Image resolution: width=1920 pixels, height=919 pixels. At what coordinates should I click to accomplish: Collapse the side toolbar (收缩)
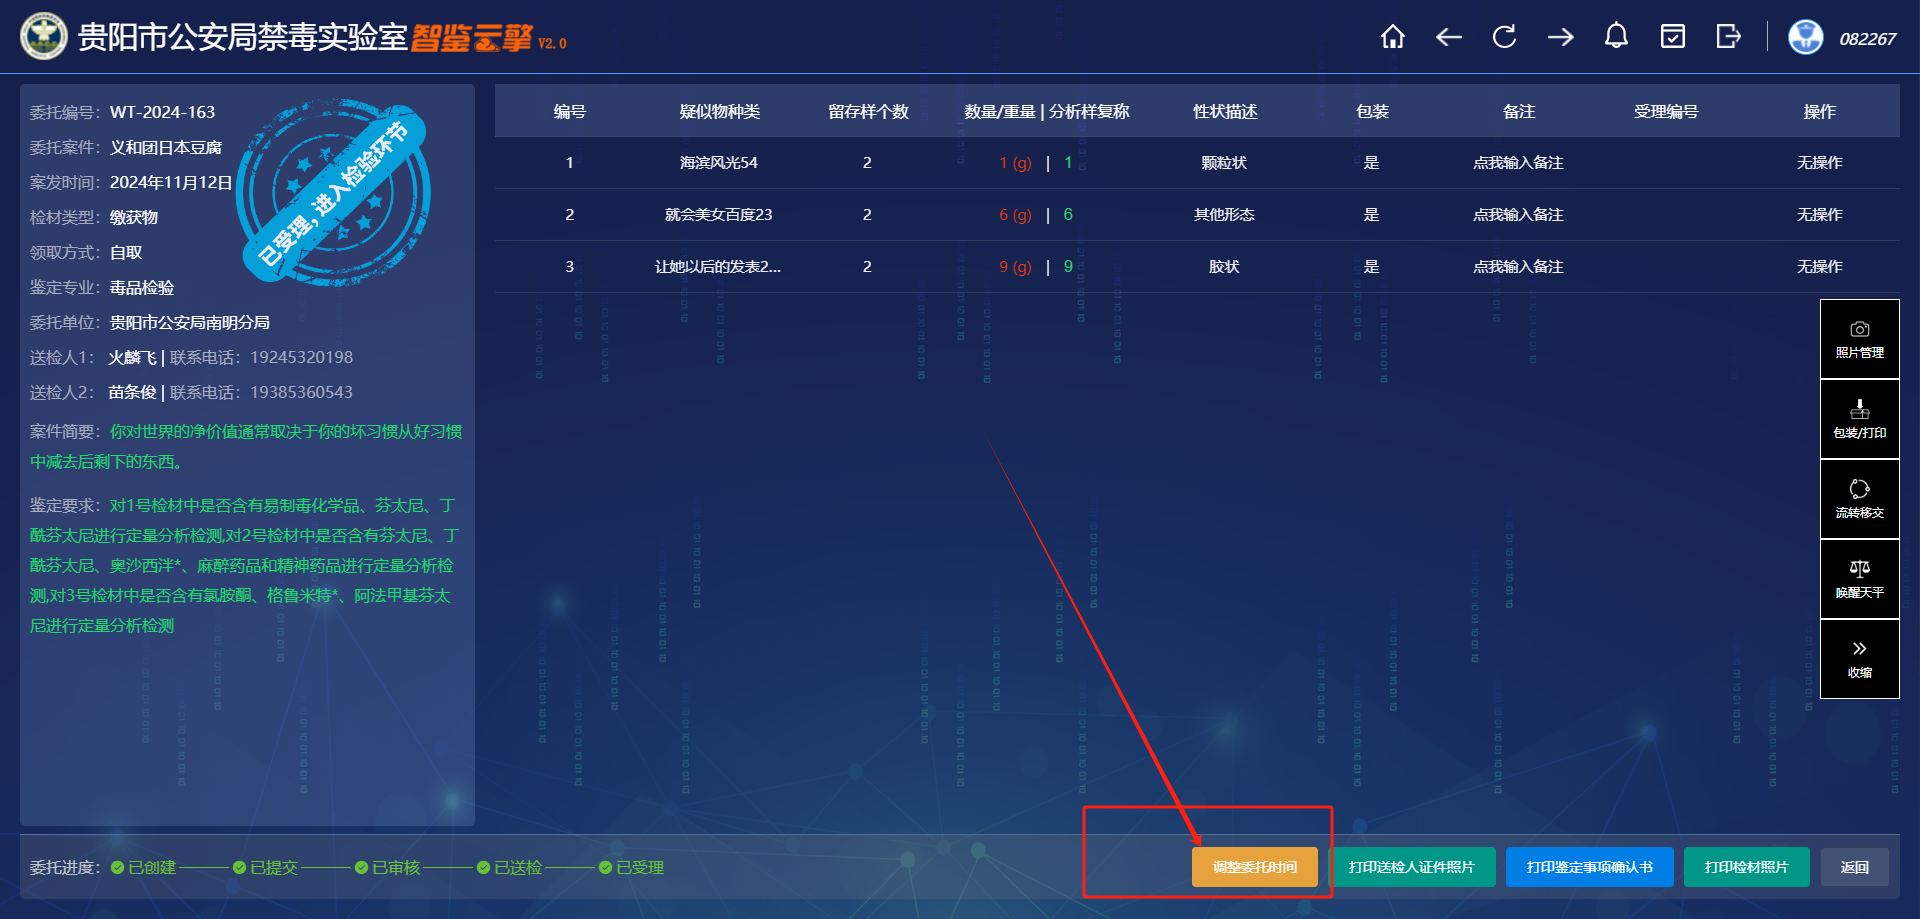point(1859,659)
